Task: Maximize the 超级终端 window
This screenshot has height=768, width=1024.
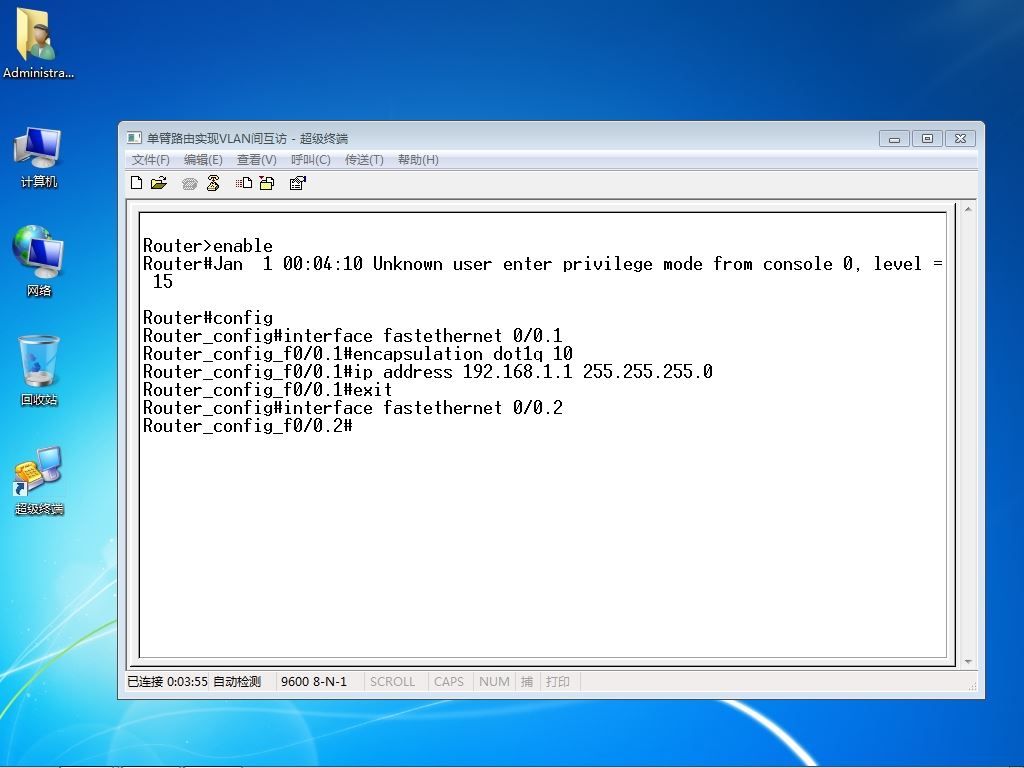Action: (x=927, y=138)
